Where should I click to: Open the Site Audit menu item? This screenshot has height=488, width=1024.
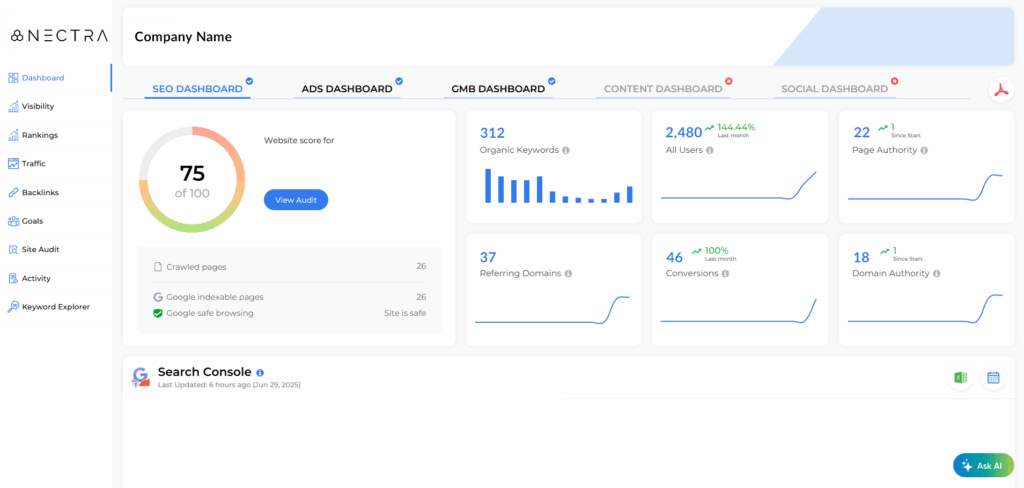[x=41, y=250]
